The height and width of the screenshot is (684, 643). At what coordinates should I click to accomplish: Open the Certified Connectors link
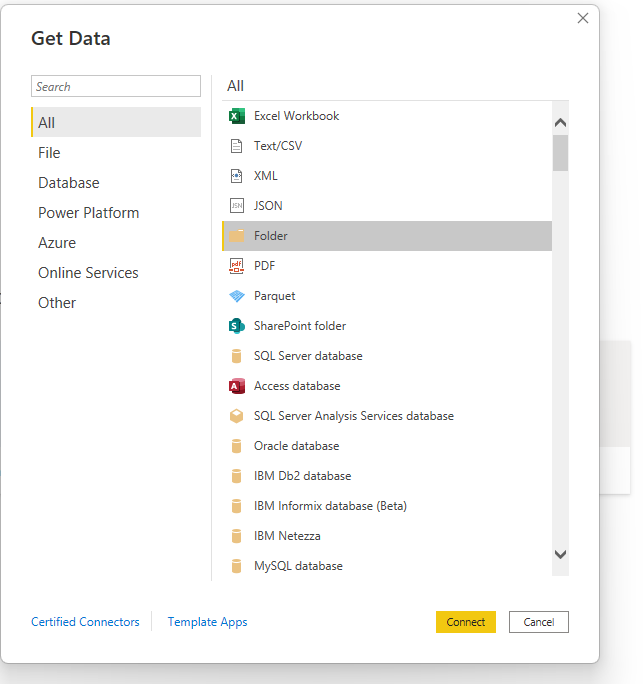pos(86,622)
